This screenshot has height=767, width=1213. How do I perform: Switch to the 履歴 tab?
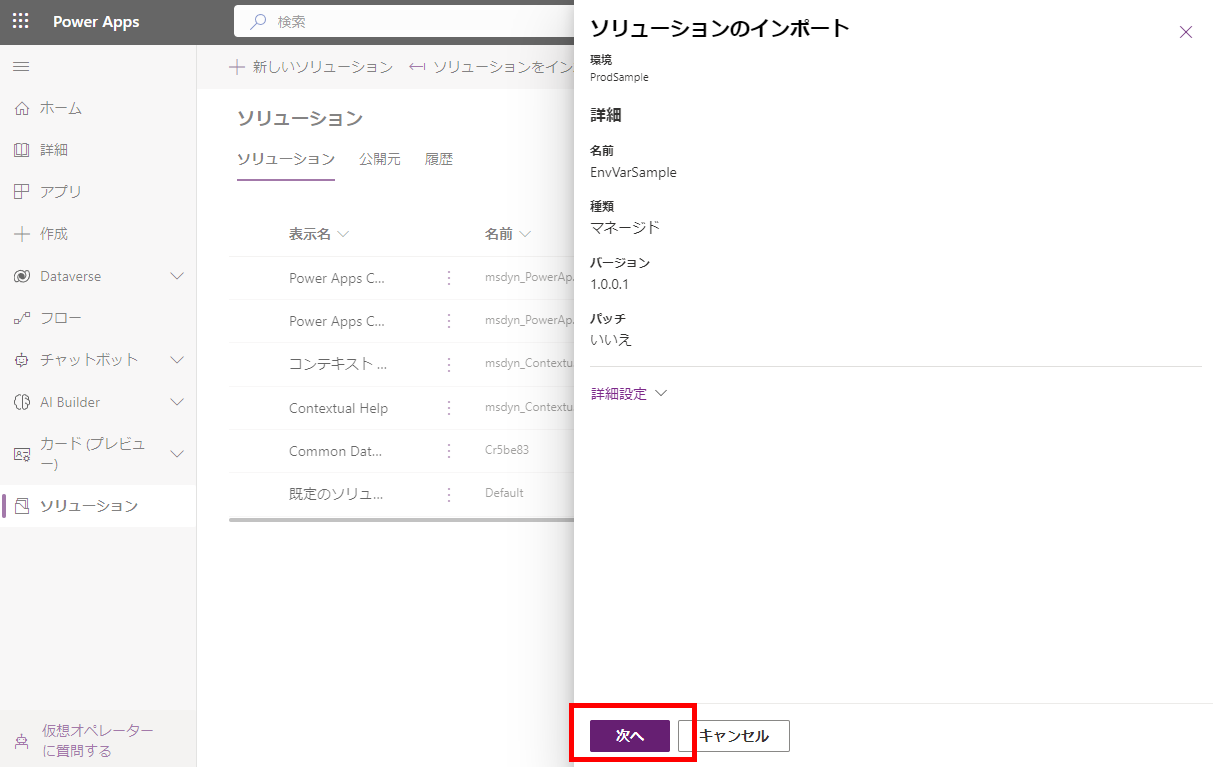tap(438, 159)
